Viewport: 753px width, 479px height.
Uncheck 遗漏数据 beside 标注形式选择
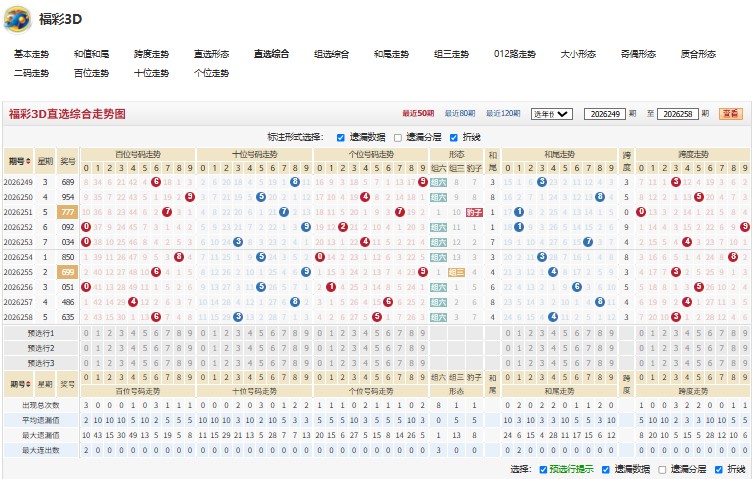pyautogui.click(x=340, y=138)
